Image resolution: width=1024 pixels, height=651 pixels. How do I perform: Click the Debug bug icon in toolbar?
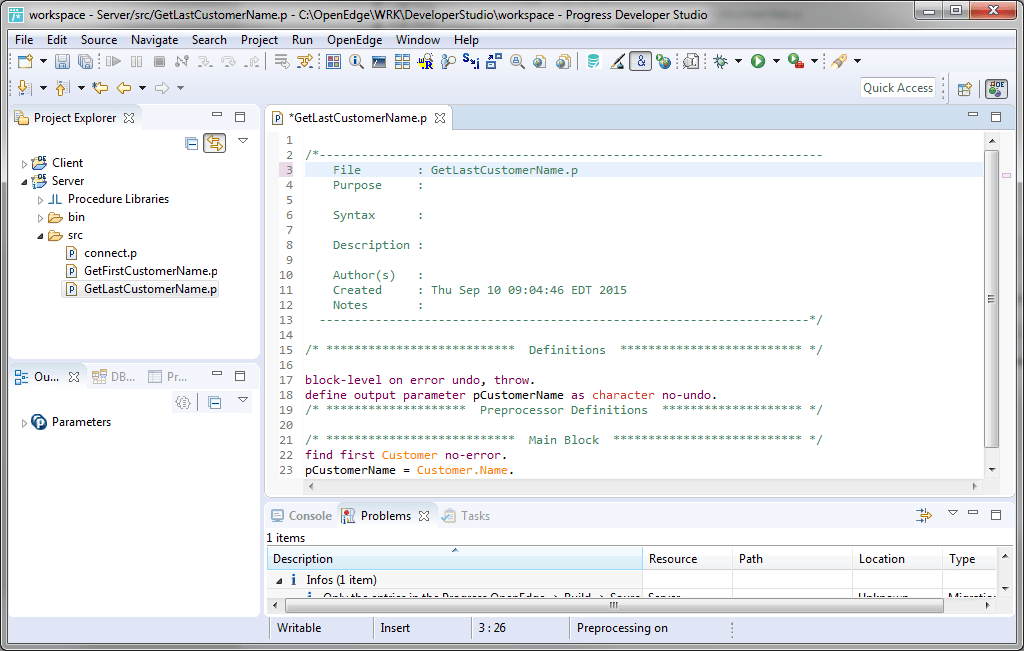coord(720,62)
